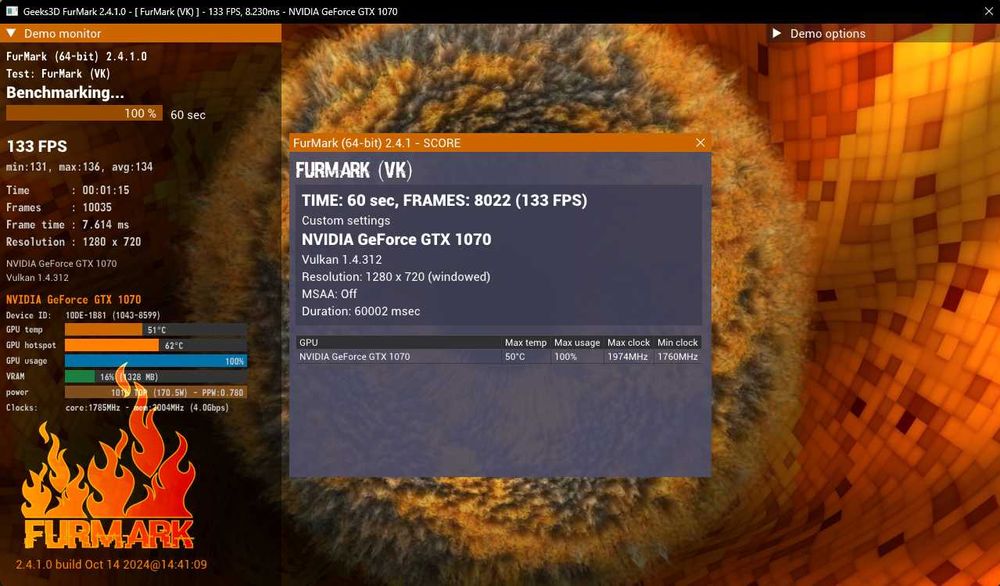Image resolution: width=1000 pixels, height=586 pixels.
Task: Click 'TIME: 60 sec, FRAMES: 8022' score line
Action: (x=445, y=200)
